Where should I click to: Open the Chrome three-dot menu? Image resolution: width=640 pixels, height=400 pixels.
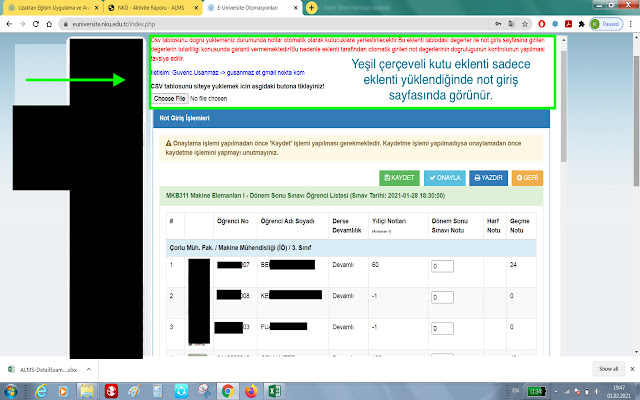pos(631,24)
